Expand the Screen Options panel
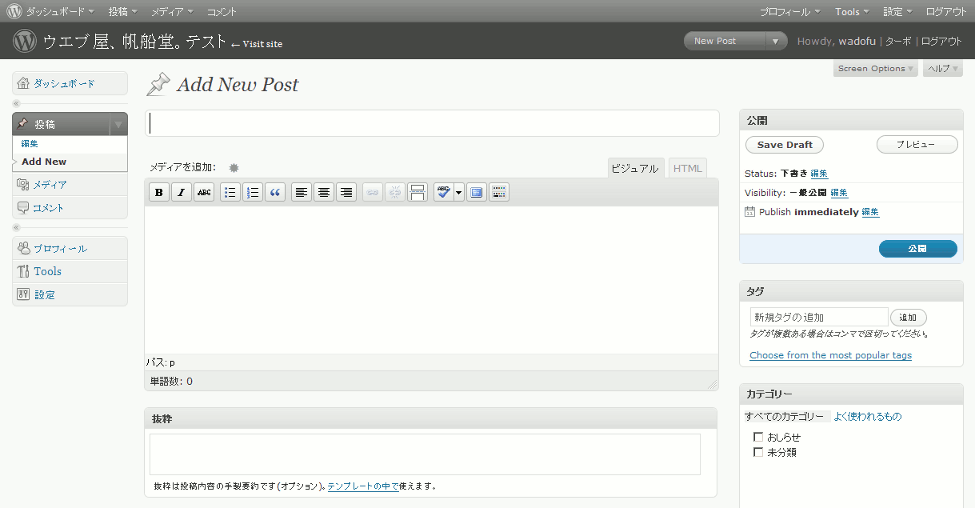This screenshot has width=975, height=508. (x=876, y=69)
